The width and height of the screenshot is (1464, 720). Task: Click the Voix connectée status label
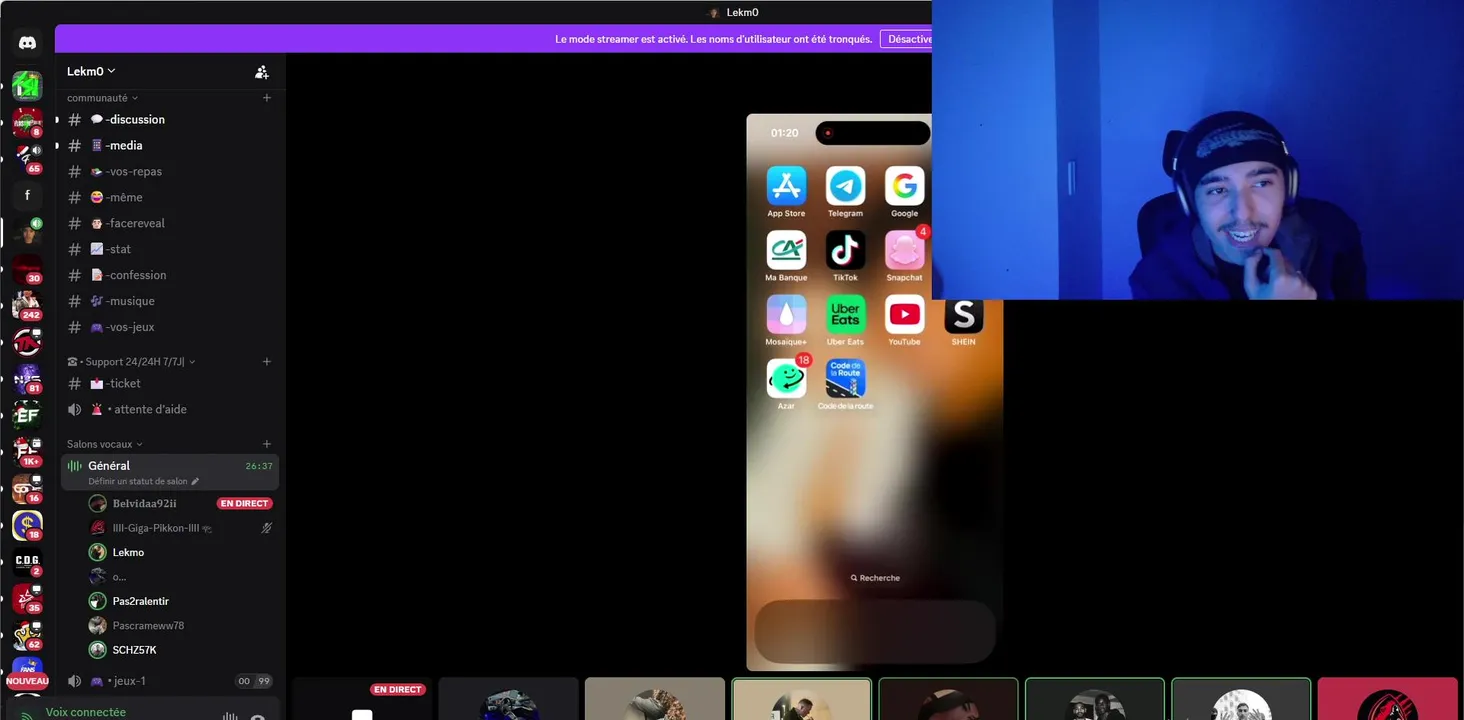pos(86,712)
